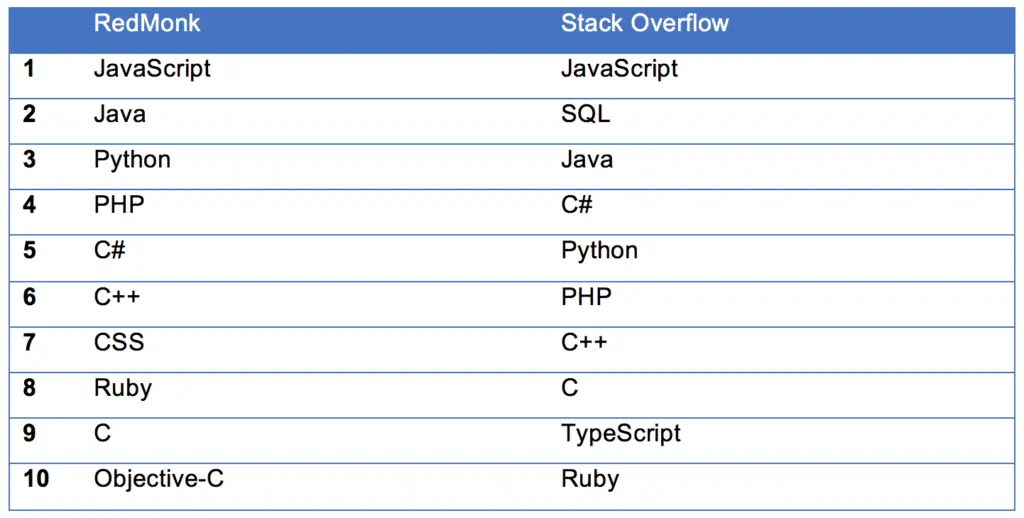Click the RedMonk column header
1024x518 pixels.
point(147,24)
